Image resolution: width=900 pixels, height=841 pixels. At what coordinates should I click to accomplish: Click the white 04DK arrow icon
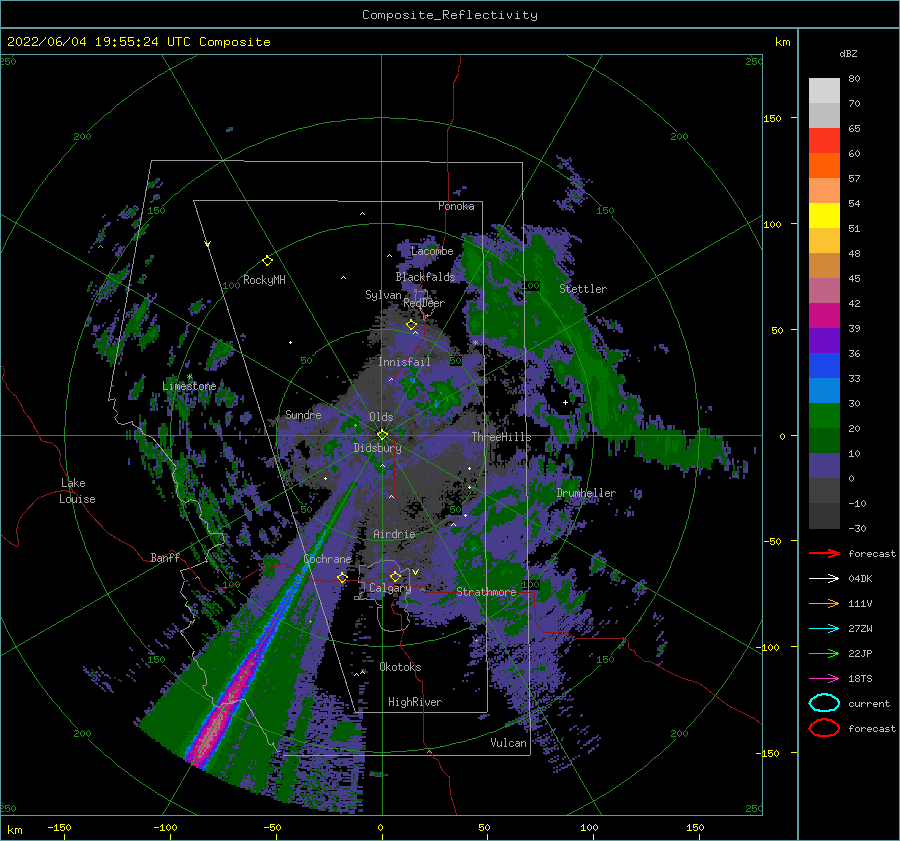click(x=824, y=578)
